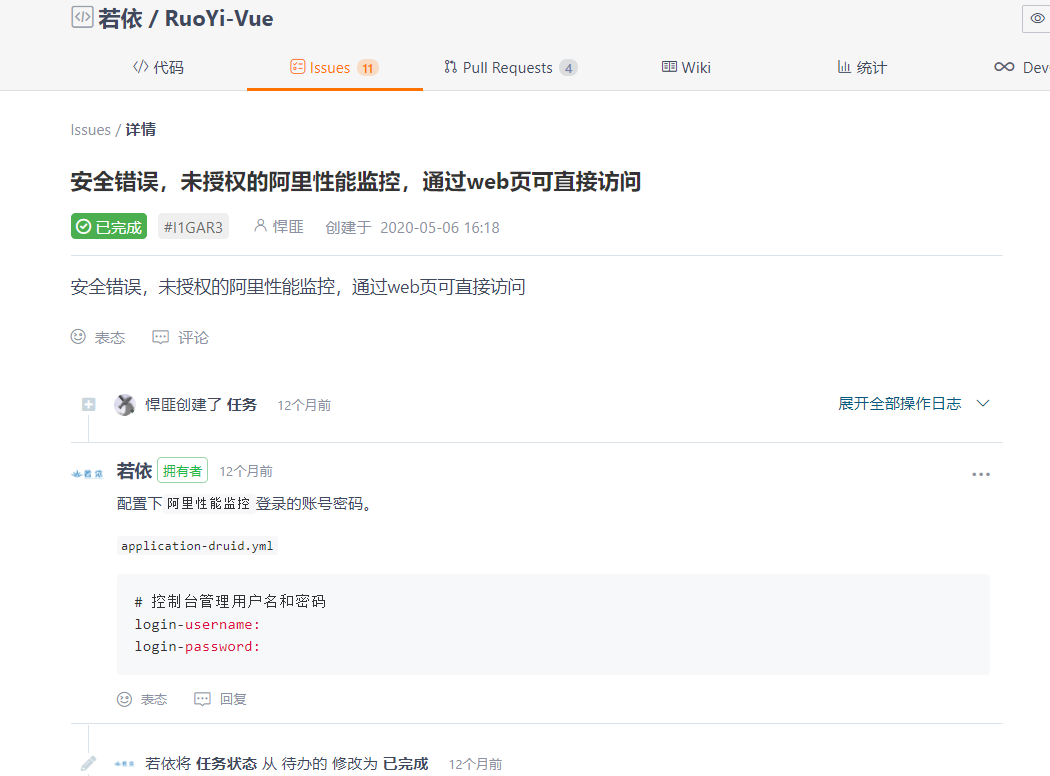
Task: Open the 代码 tab
Action: pyautogui.click(x=158, y=68)
